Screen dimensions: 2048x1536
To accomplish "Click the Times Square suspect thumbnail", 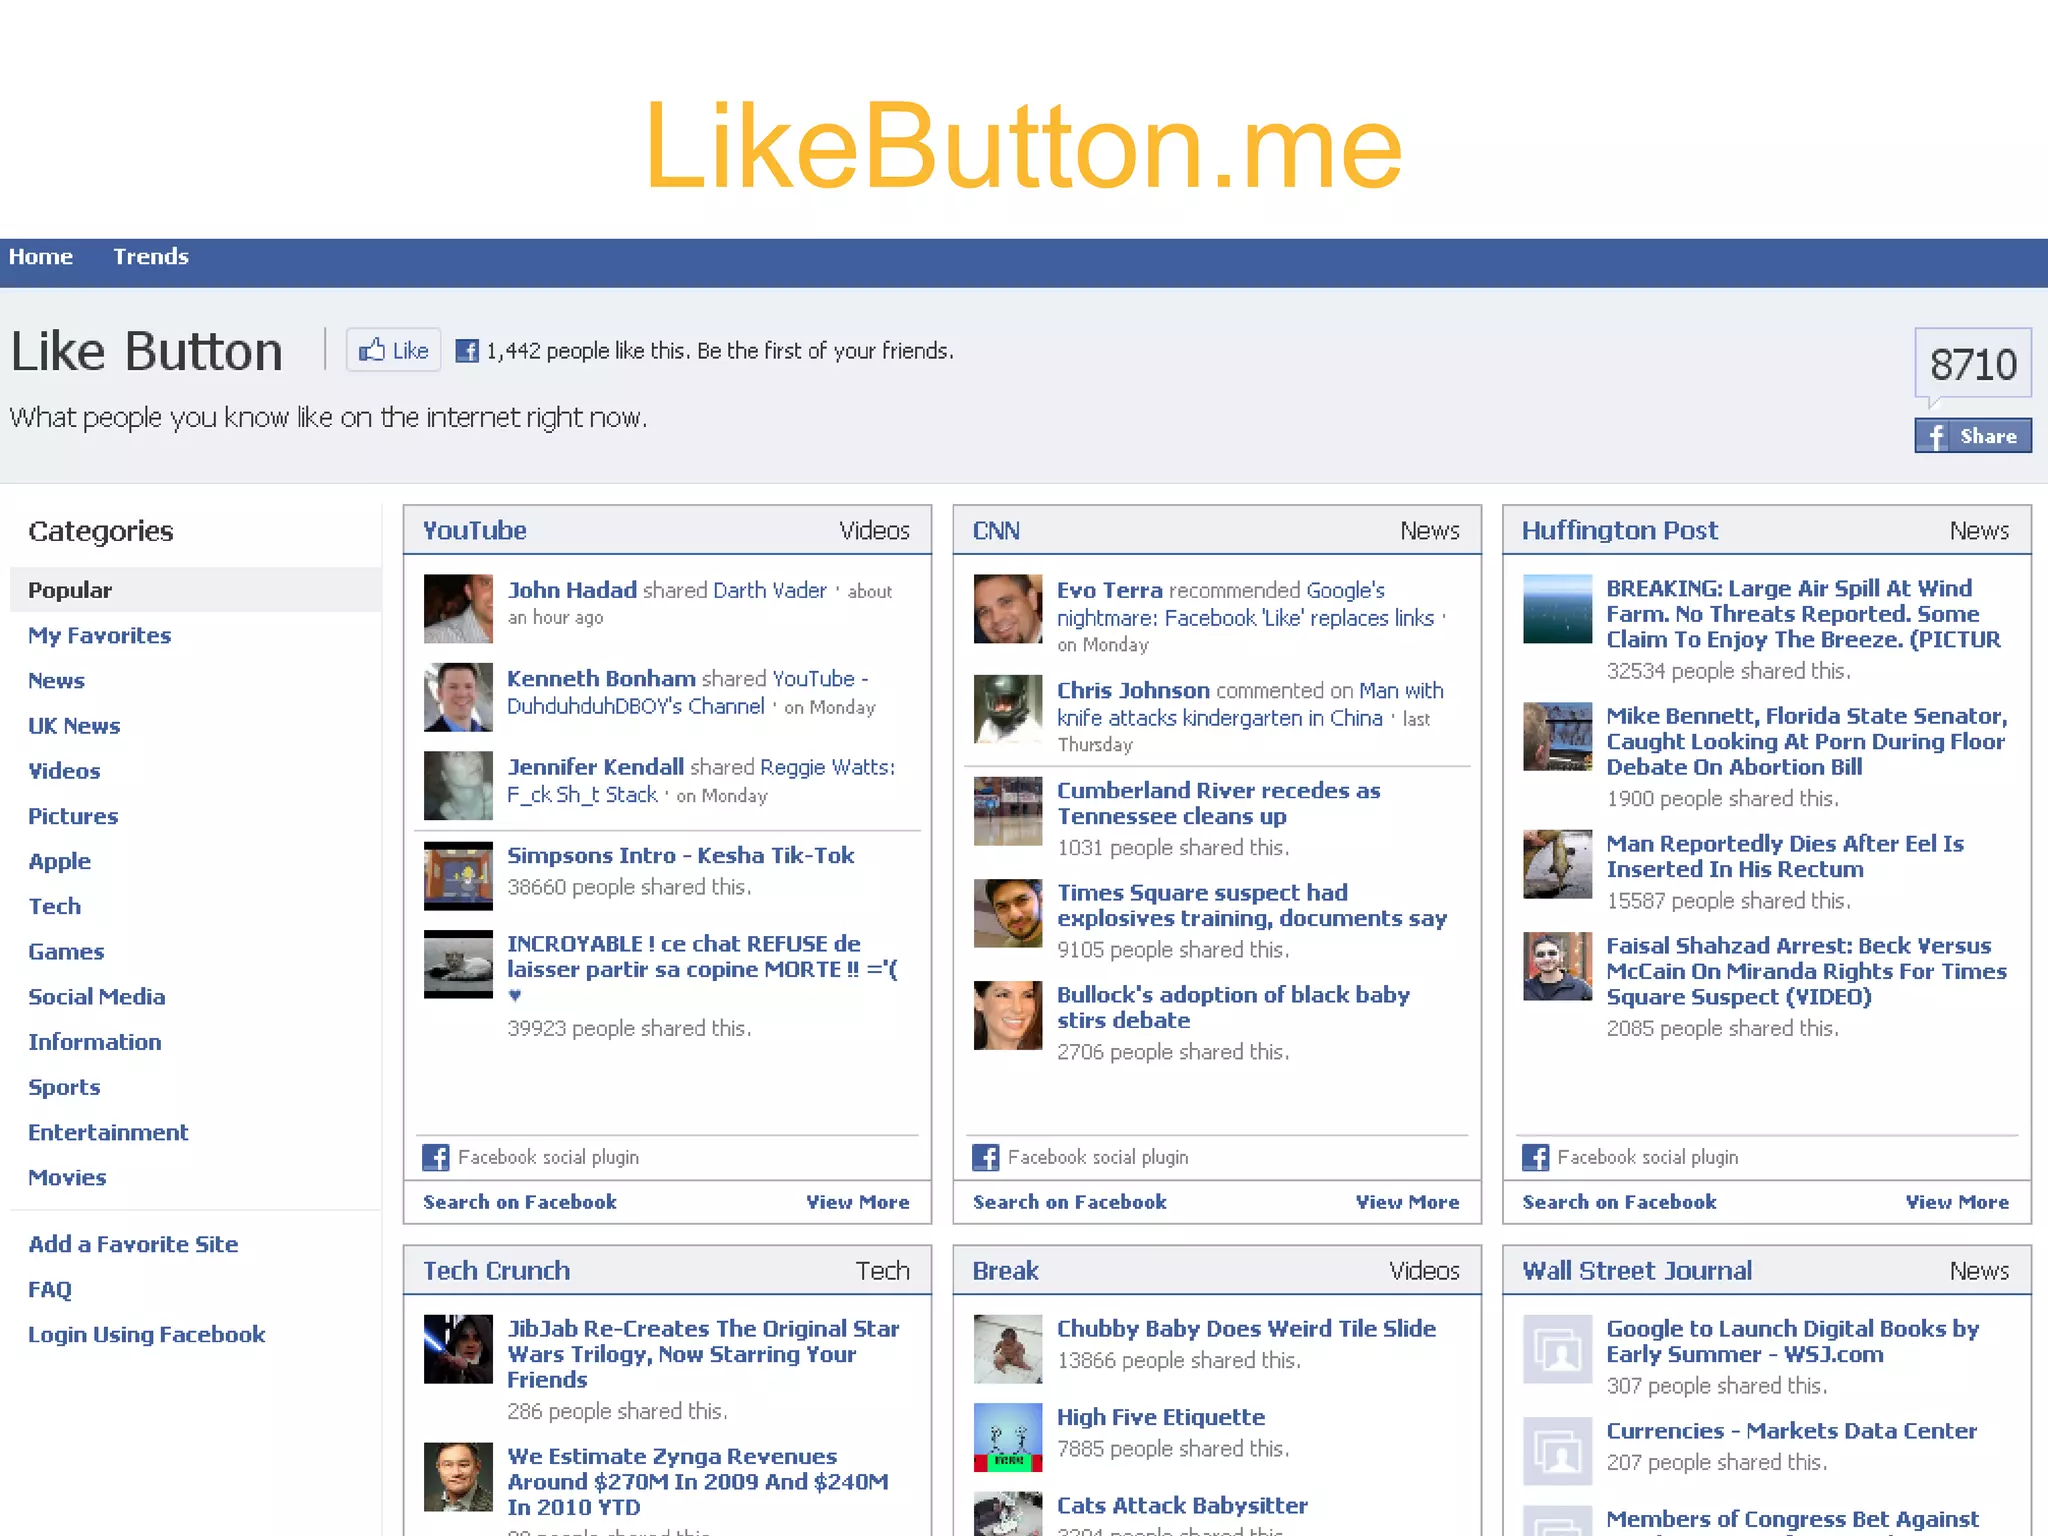I will [x=1008, y=913].
